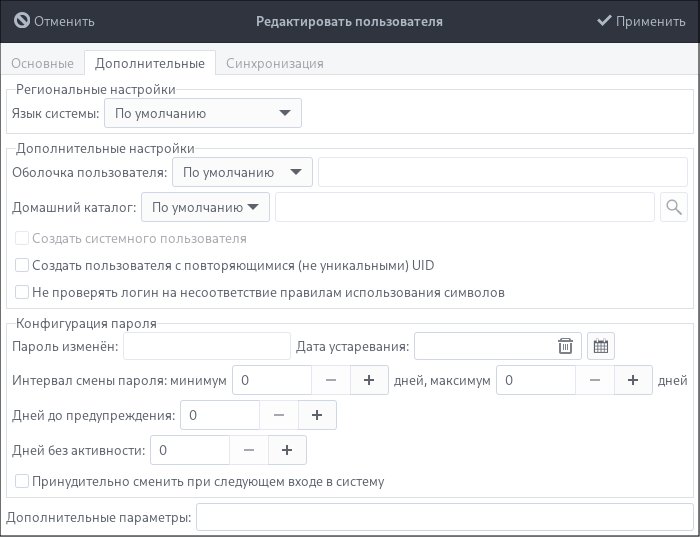Click the минимум days value field
Viewport: 700px width, 537px height.
pos(272,380)
